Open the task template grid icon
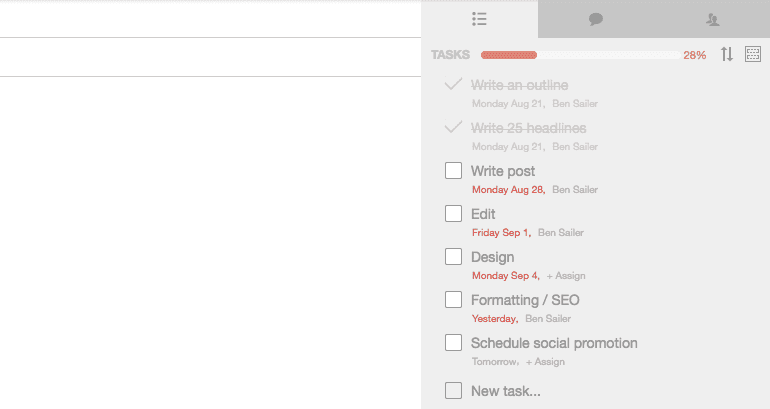This screenshot has width=770, height=409. tap(753, 54)
